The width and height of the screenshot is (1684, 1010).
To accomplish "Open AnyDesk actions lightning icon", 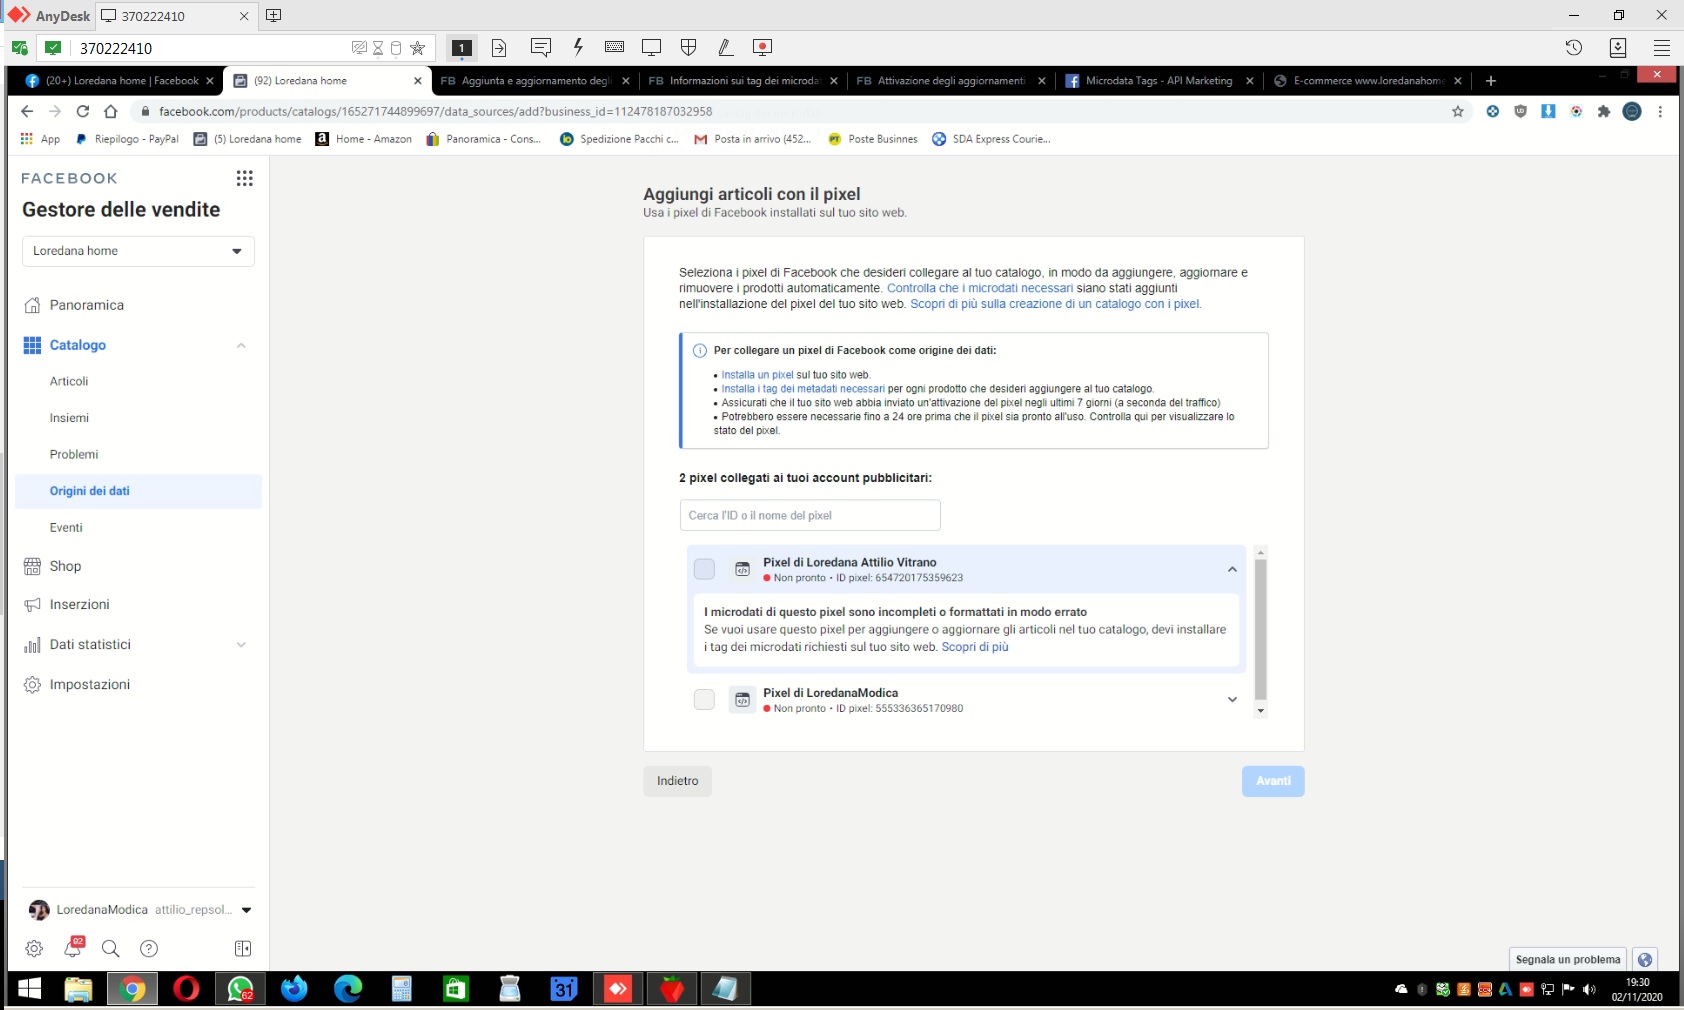I will tap(578, 47).
